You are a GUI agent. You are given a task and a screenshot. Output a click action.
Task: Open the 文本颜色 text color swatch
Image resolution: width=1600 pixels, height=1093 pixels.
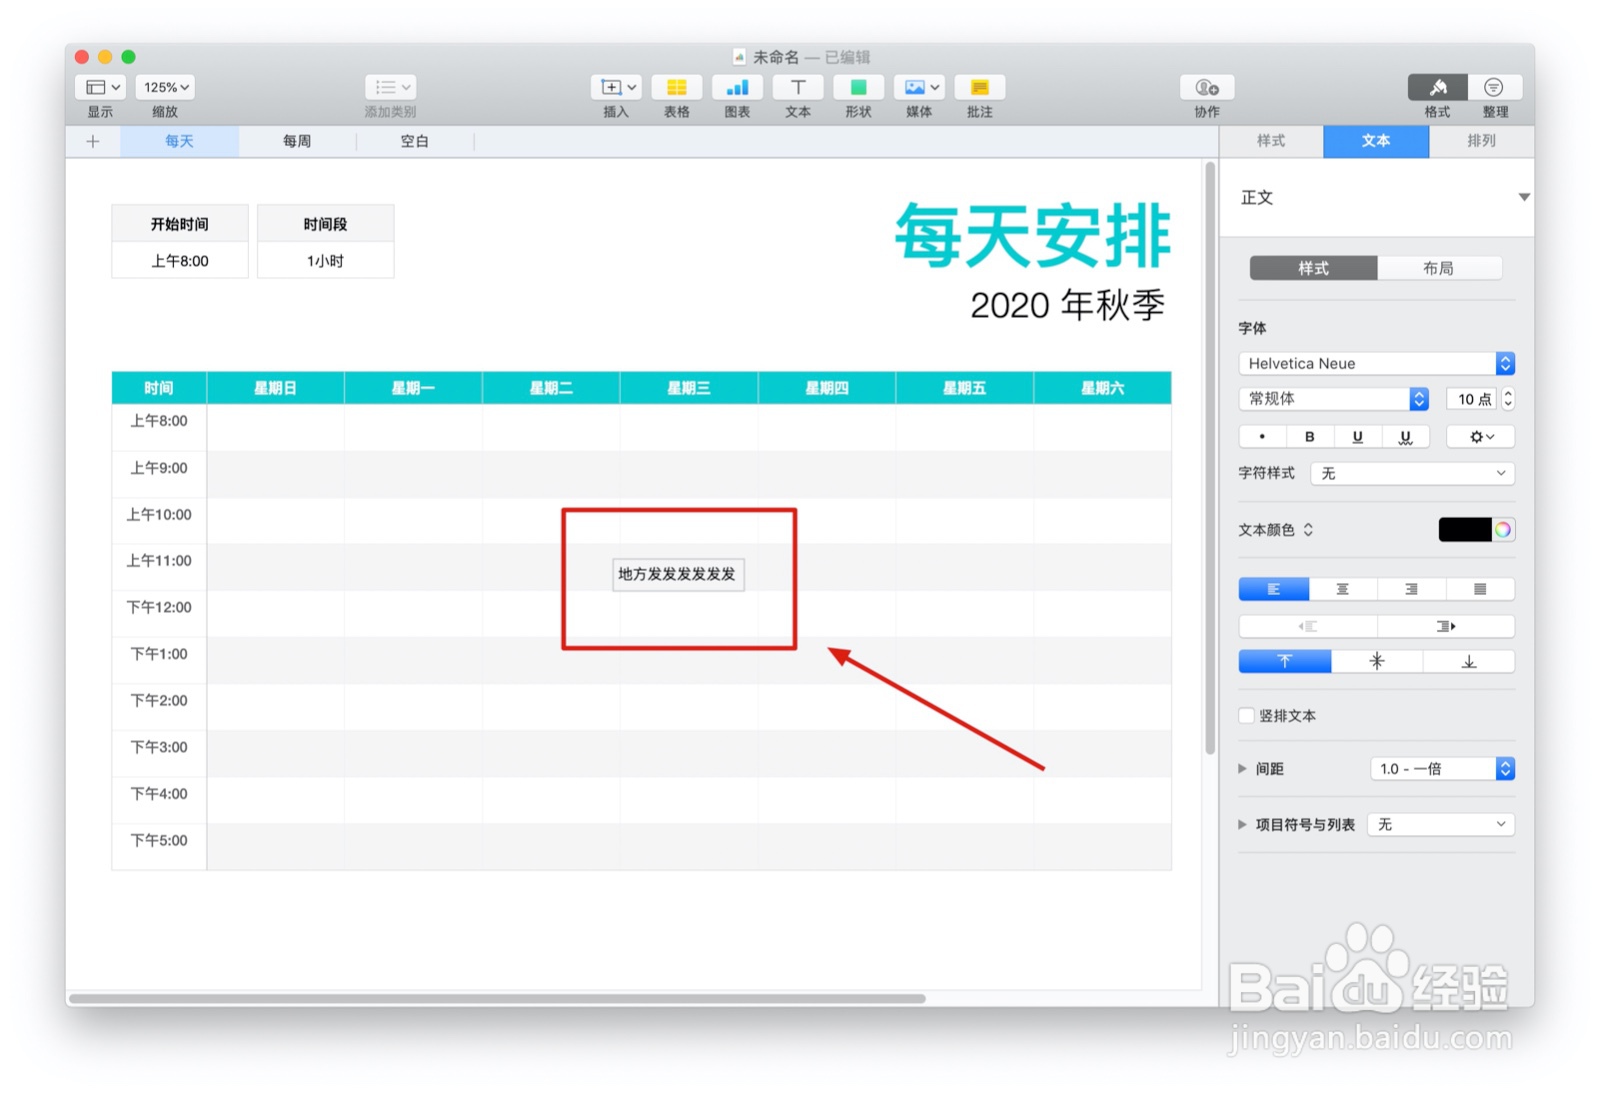[x=1466, y=530]
